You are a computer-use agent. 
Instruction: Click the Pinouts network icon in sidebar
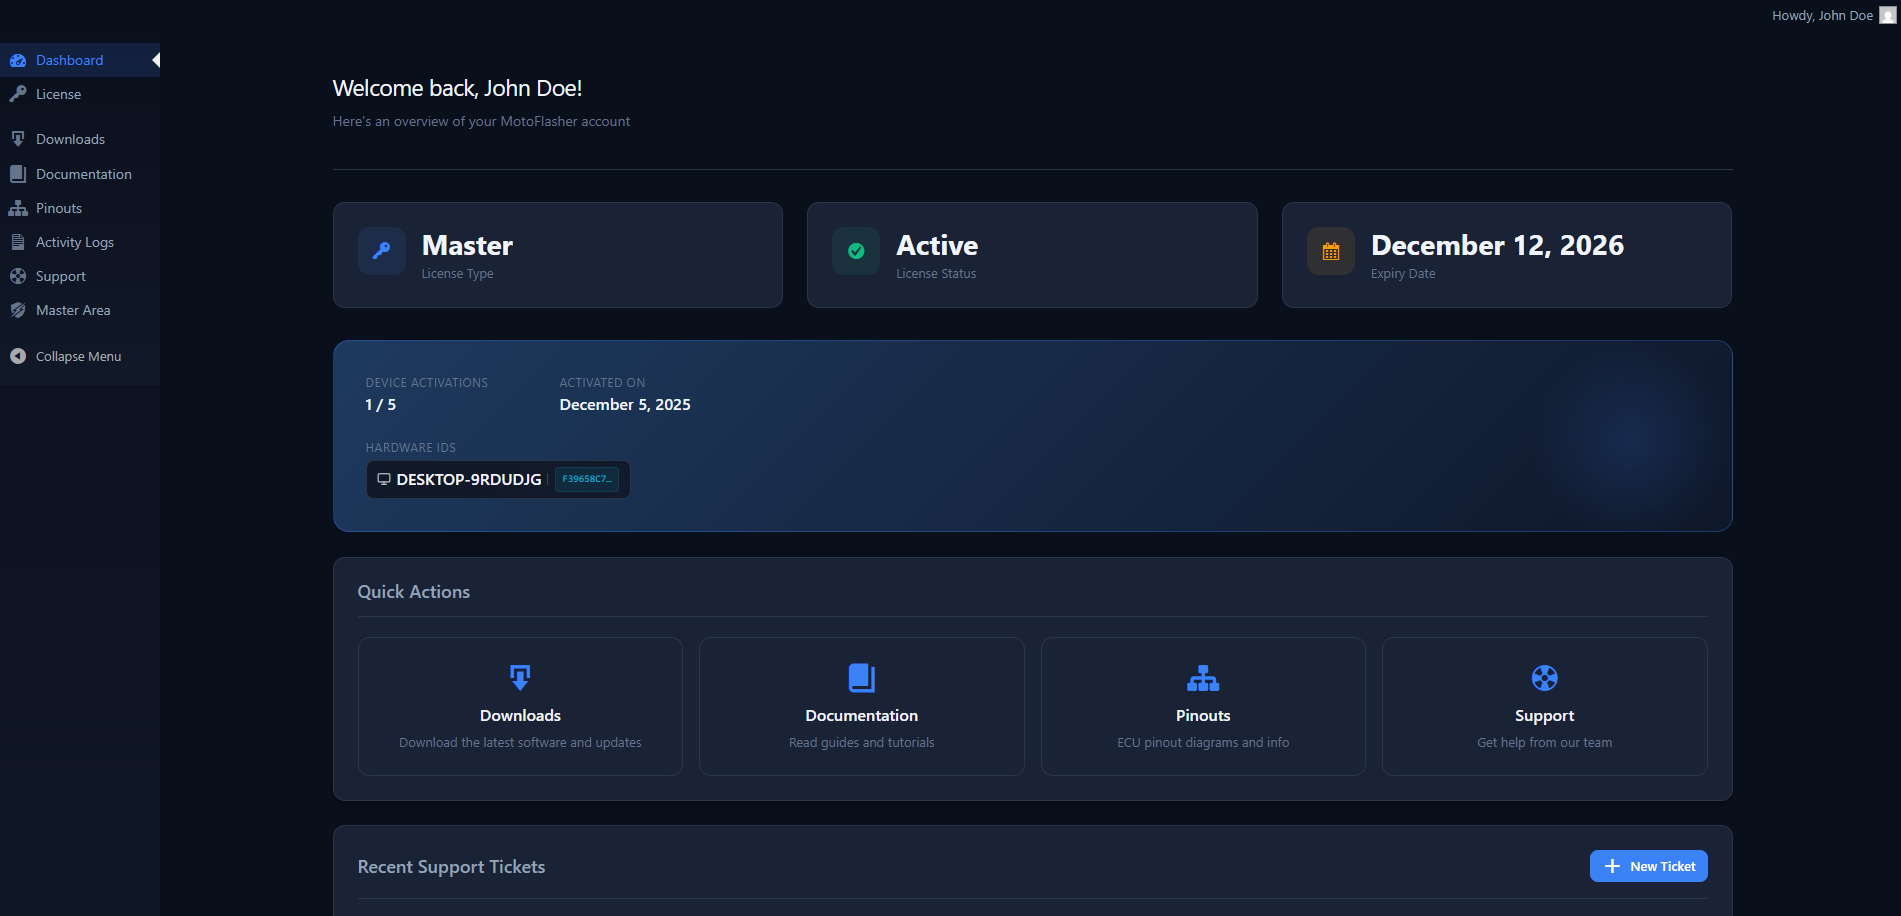point(18,208)
